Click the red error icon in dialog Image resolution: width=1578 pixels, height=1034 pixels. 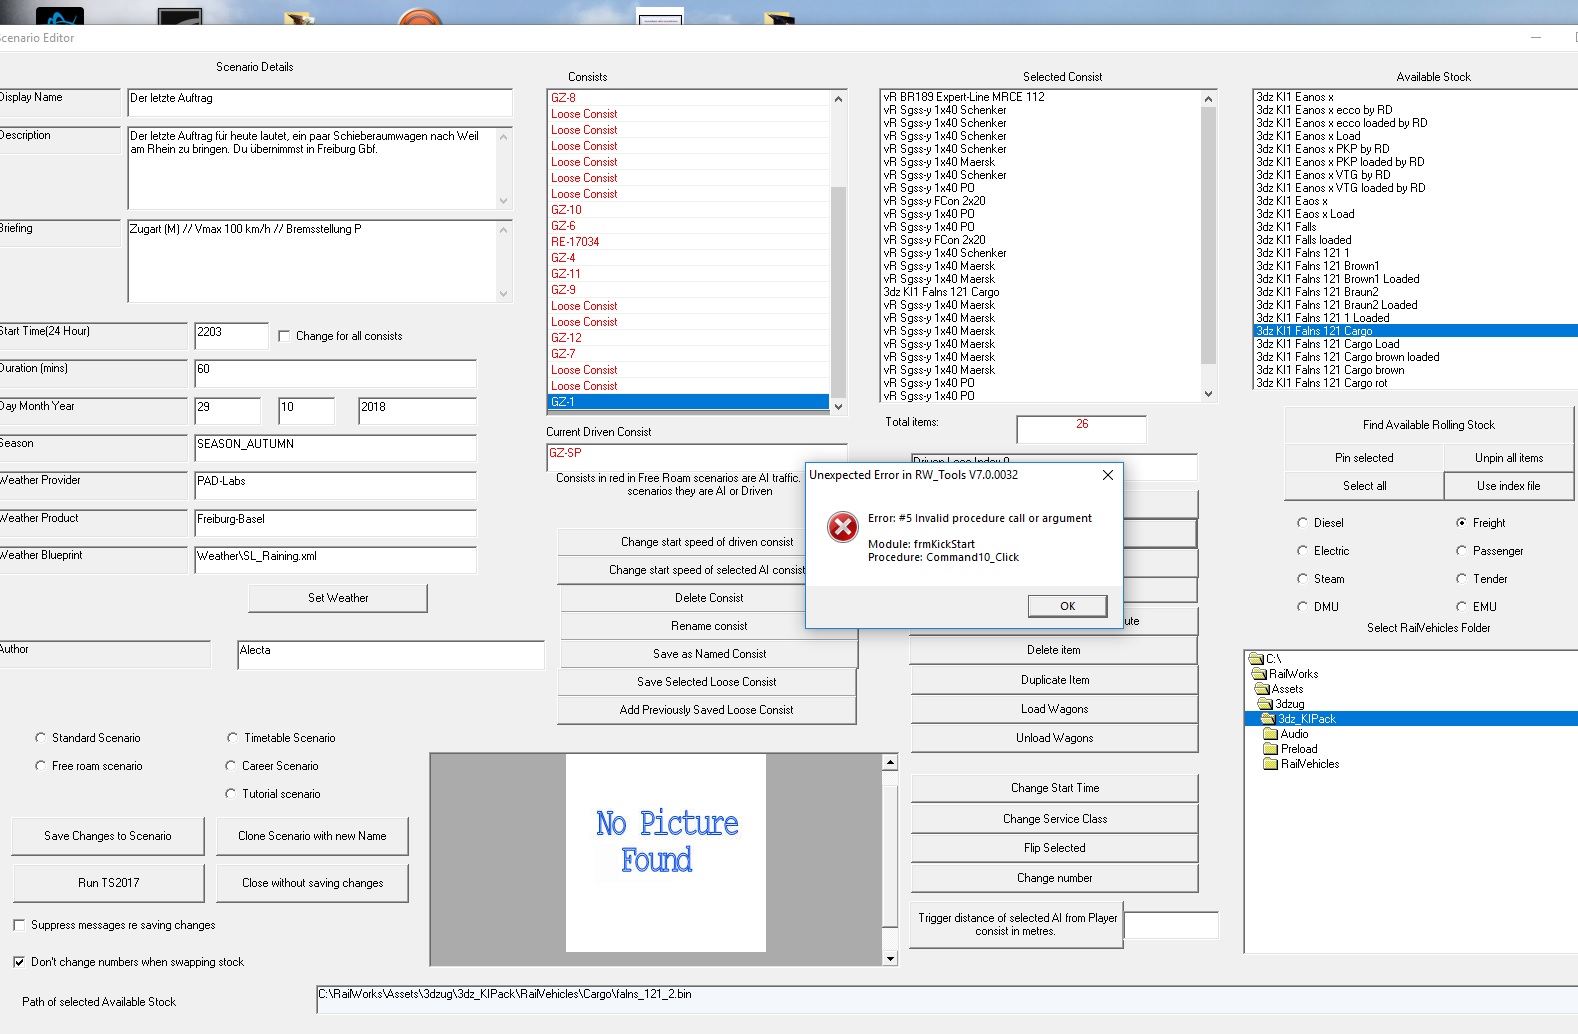point(843,527)
